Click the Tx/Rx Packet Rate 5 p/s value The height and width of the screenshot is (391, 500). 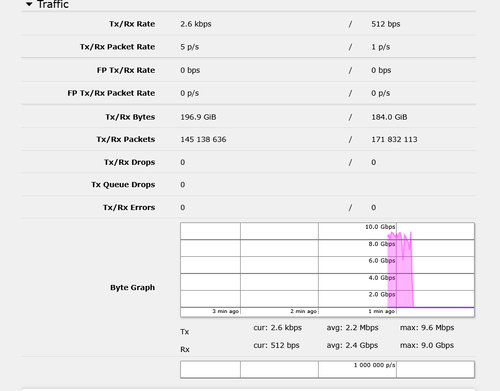[190, 47]
